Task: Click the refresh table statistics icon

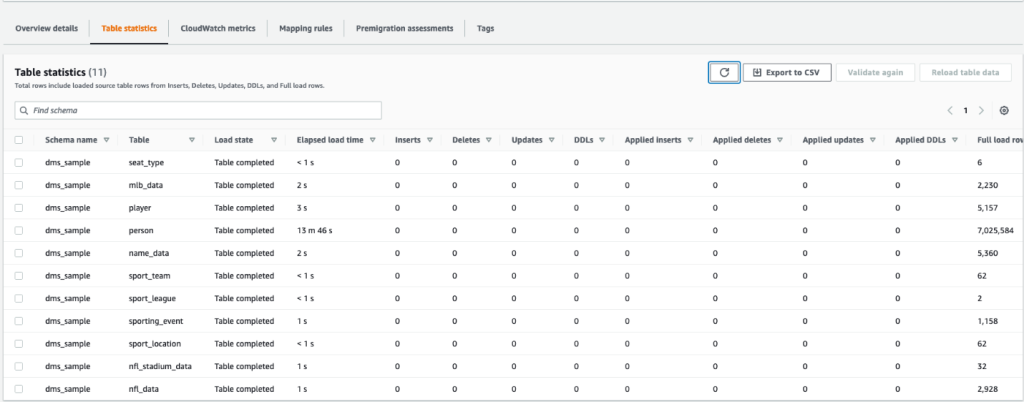Action: coord(724,72)
